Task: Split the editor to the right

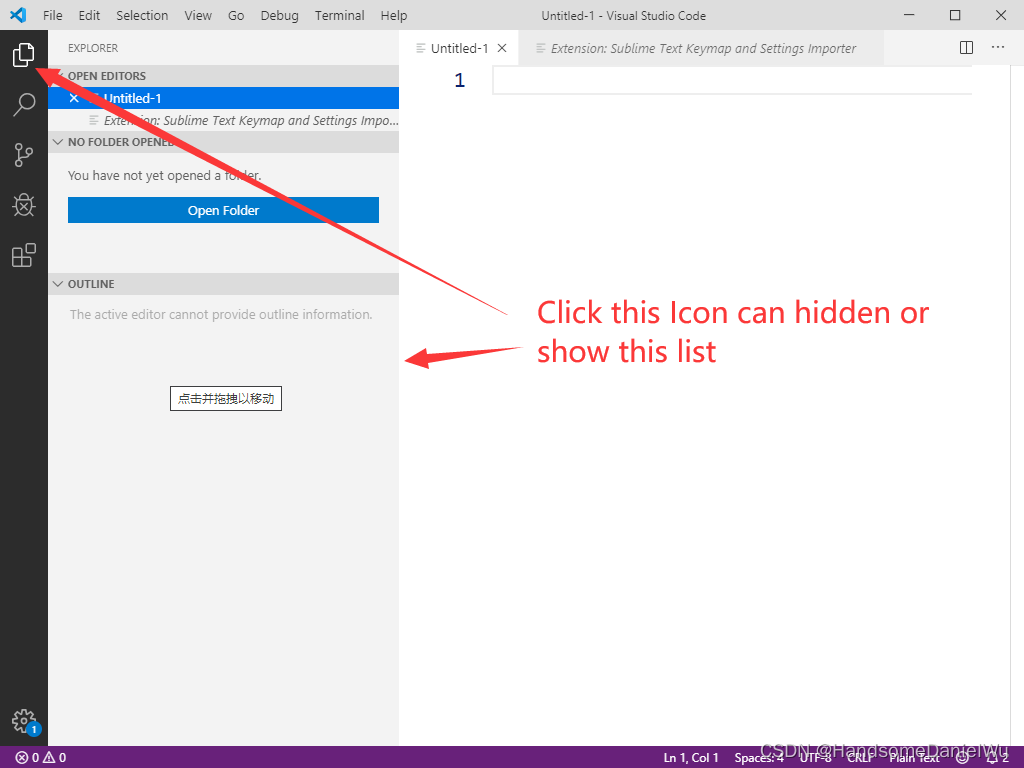Action: (x=967, y=48)
